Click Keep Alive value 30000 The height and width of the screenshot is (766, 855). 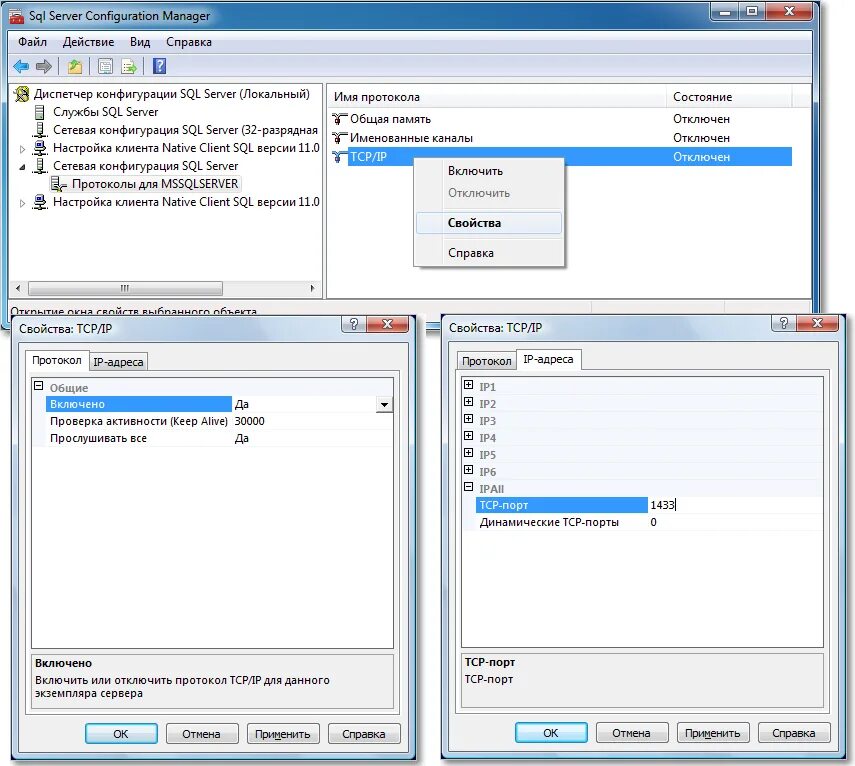tap(312, 421)
